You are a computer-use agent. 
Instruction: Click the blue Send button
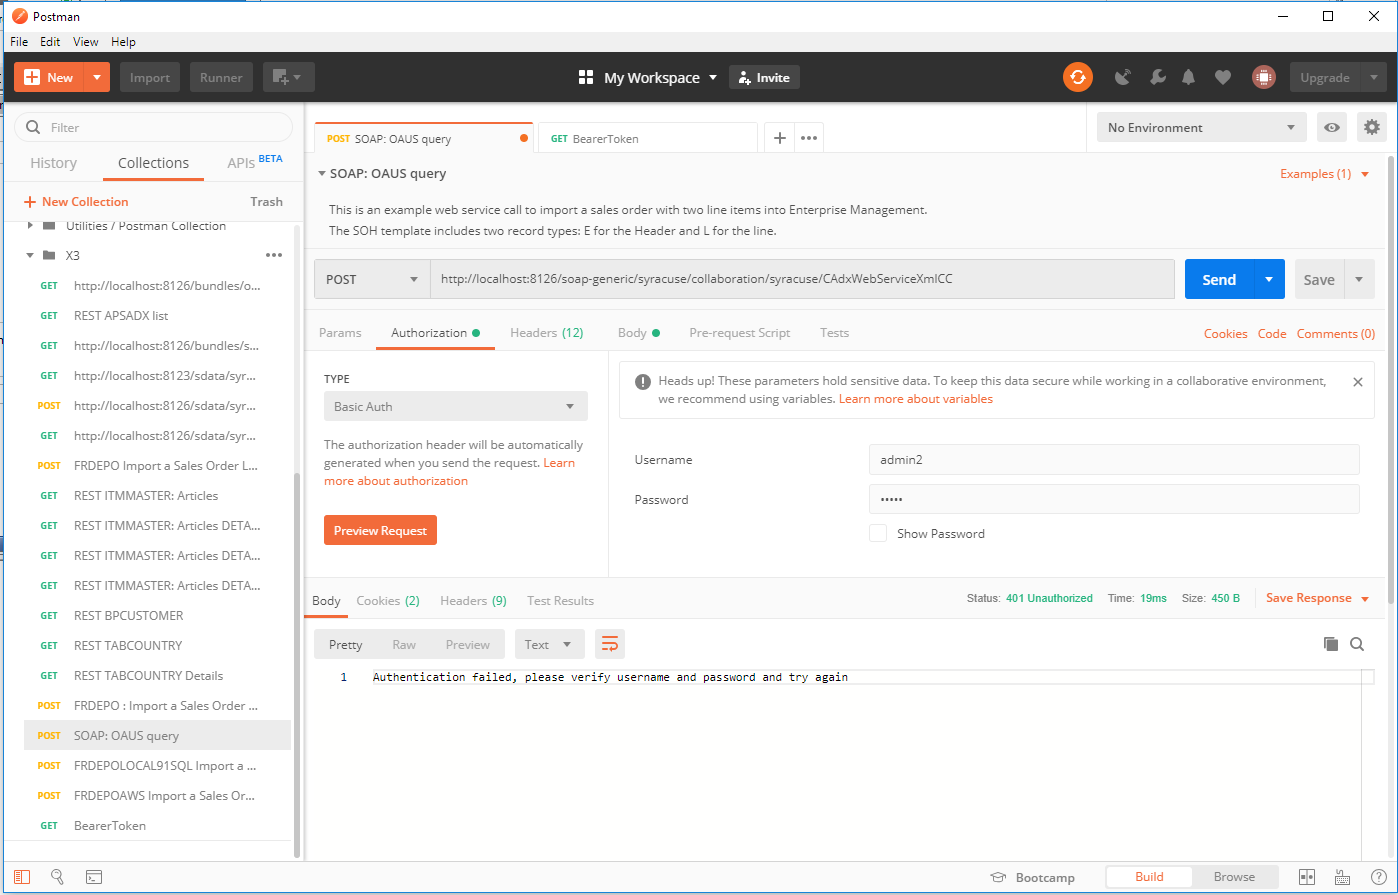(x=1218, y=279)
